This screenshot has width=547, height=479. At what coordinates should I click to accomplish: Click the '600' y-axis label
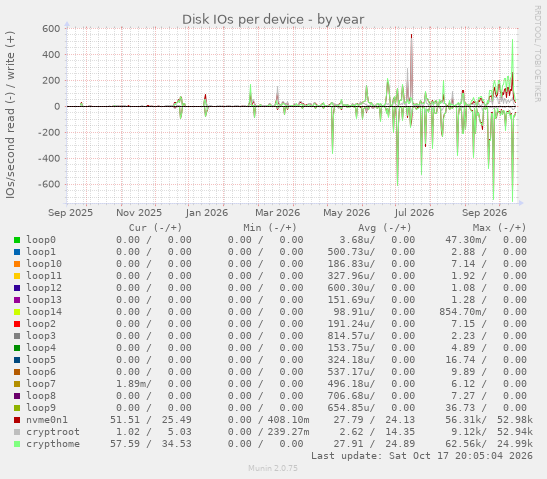(x=51, y=29)
